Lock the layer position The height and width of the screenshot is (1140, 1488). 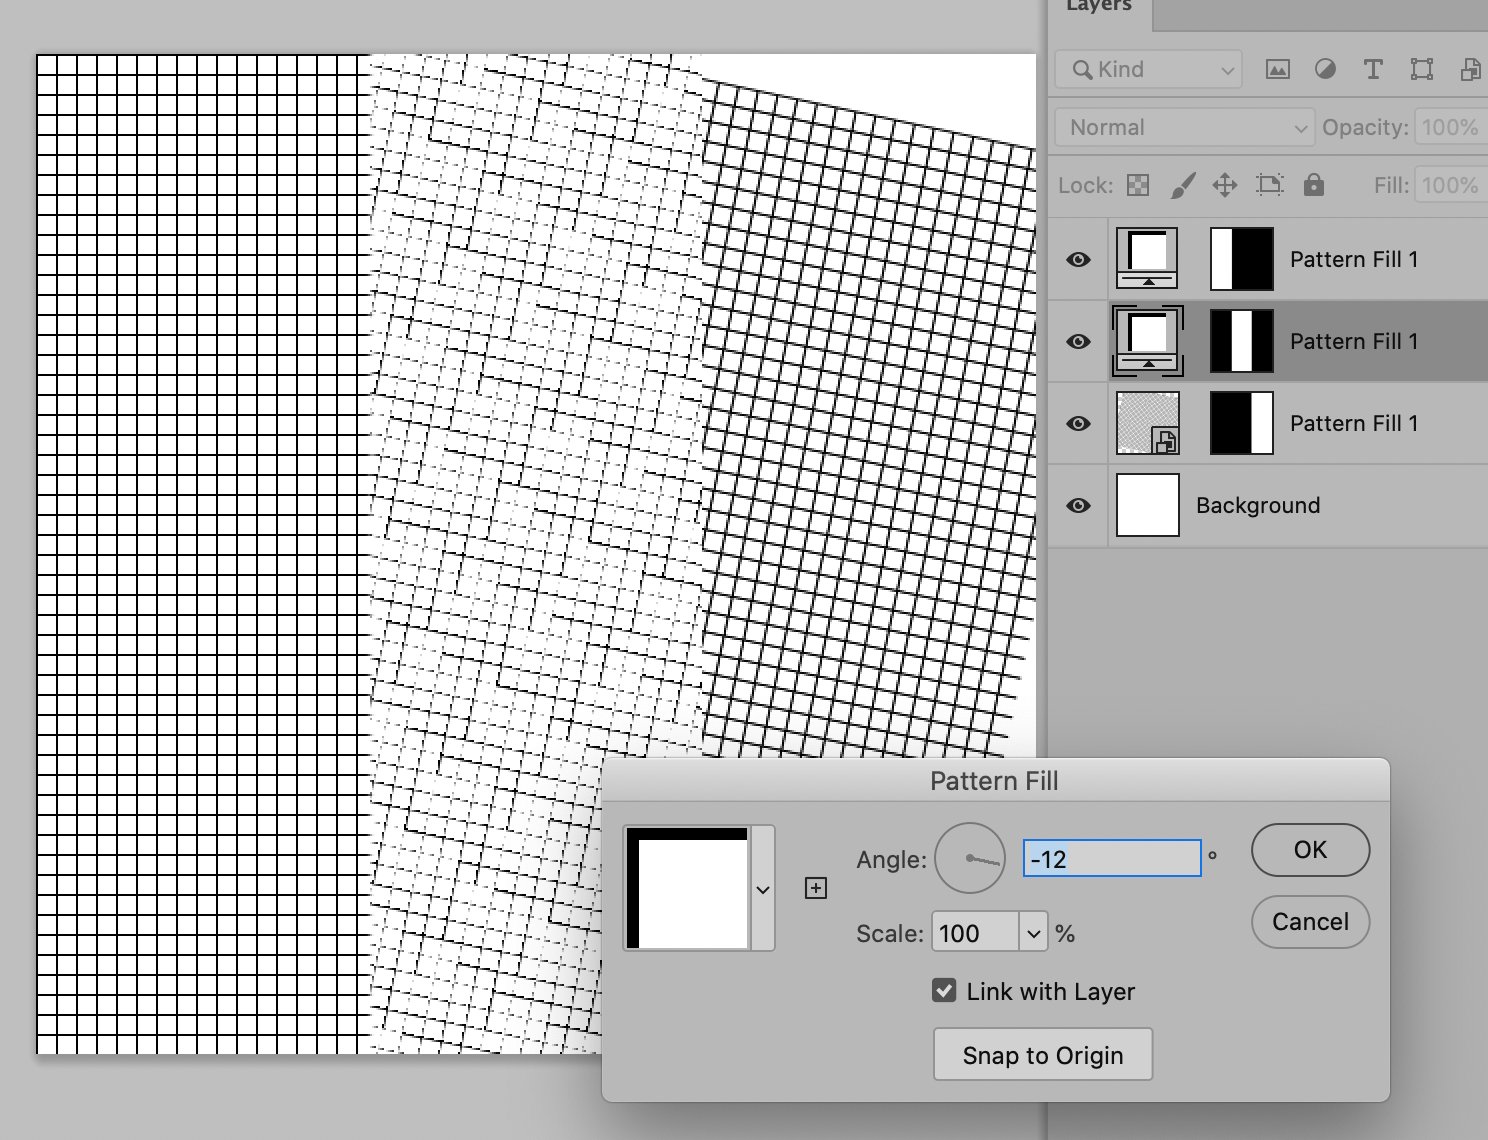coord(1224,185)
